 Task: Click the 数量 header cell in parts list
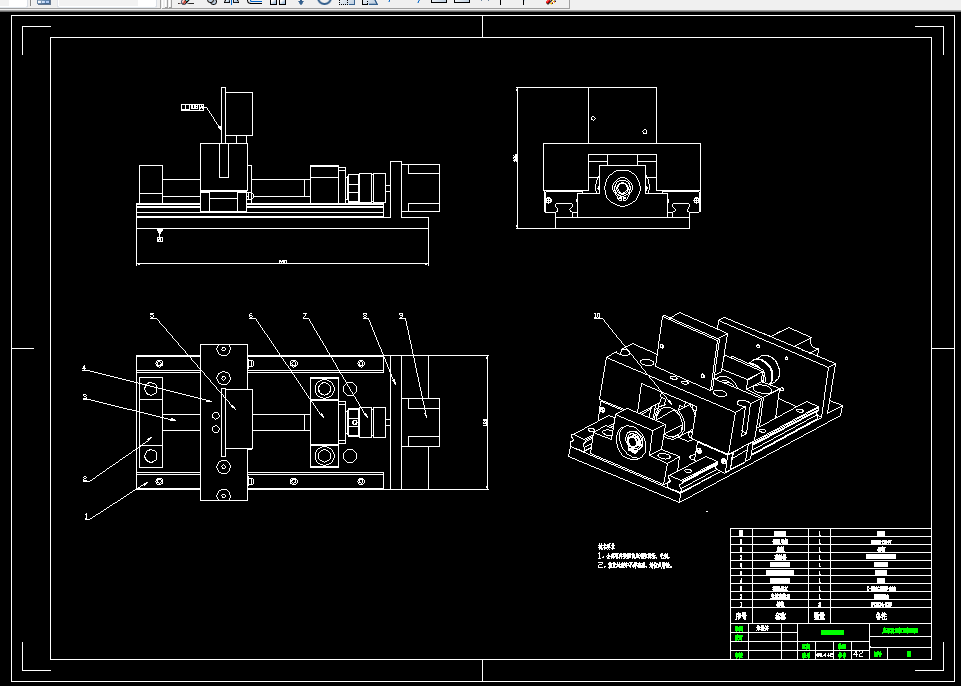click(819, 616)
